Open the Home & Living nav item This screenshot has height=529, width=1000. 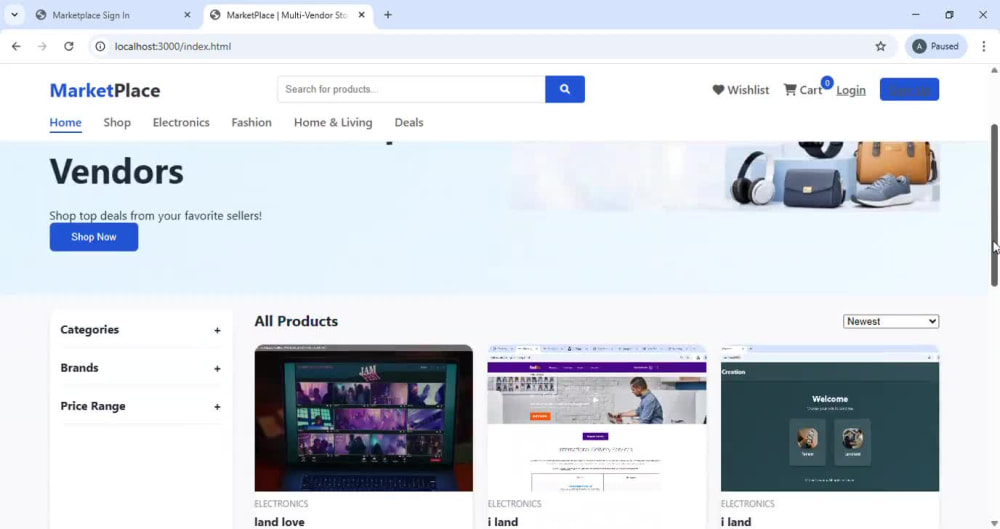[x=333, y=123]
